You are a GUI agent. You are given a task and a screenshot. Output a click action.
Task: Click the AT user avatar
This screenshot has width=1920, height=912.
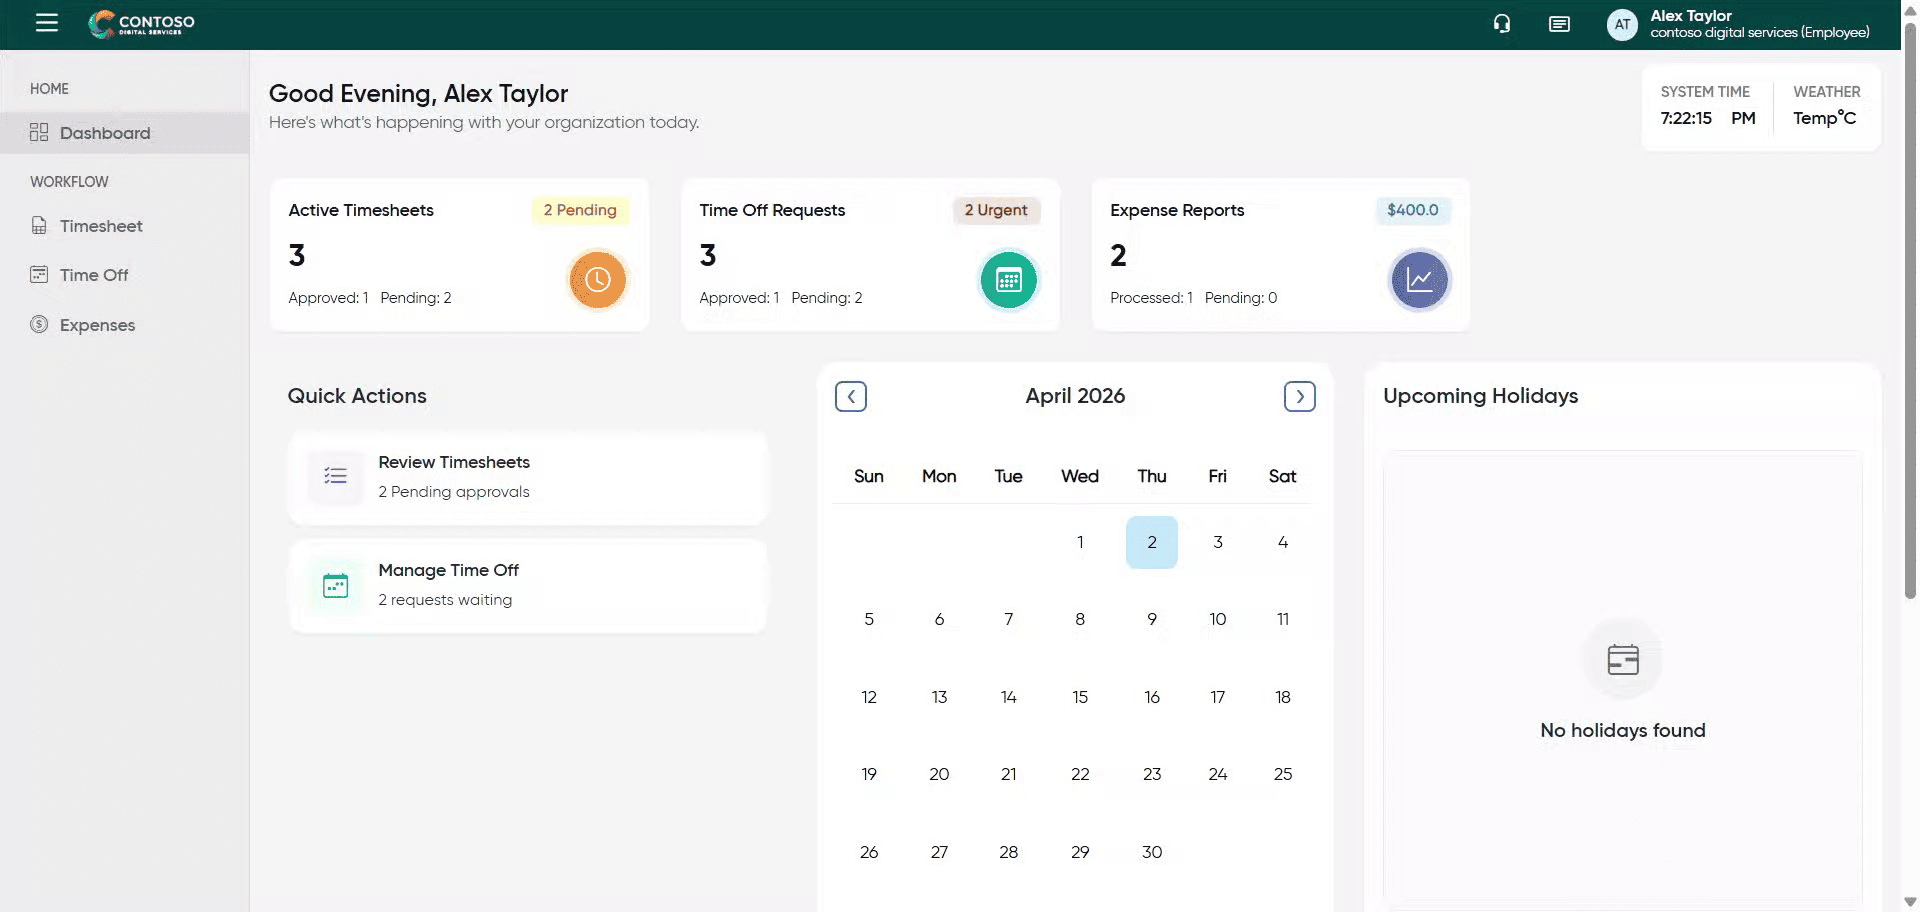(x=1621, y=25)
